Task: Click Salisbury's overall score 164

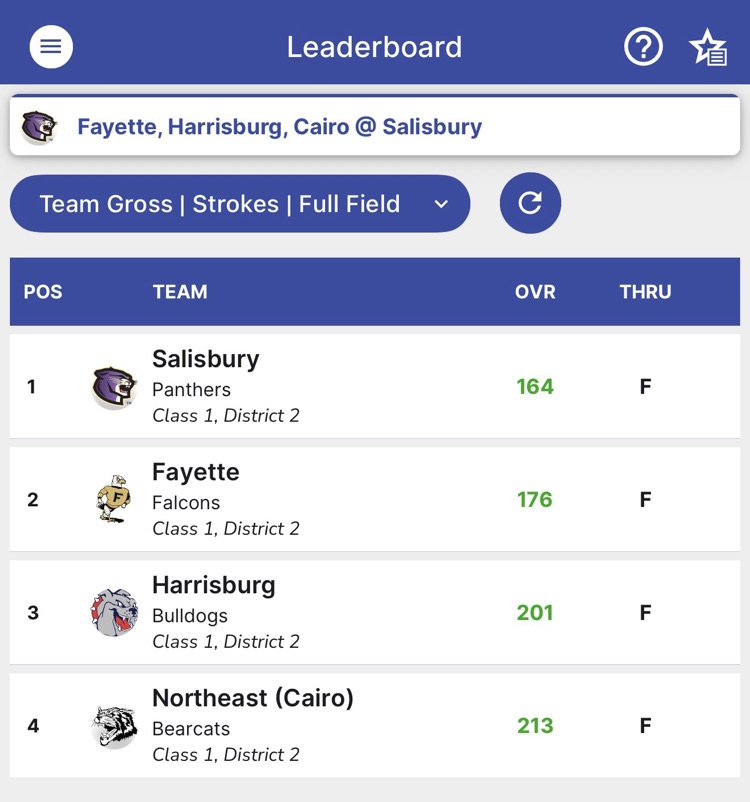Action: click(535, 387)
